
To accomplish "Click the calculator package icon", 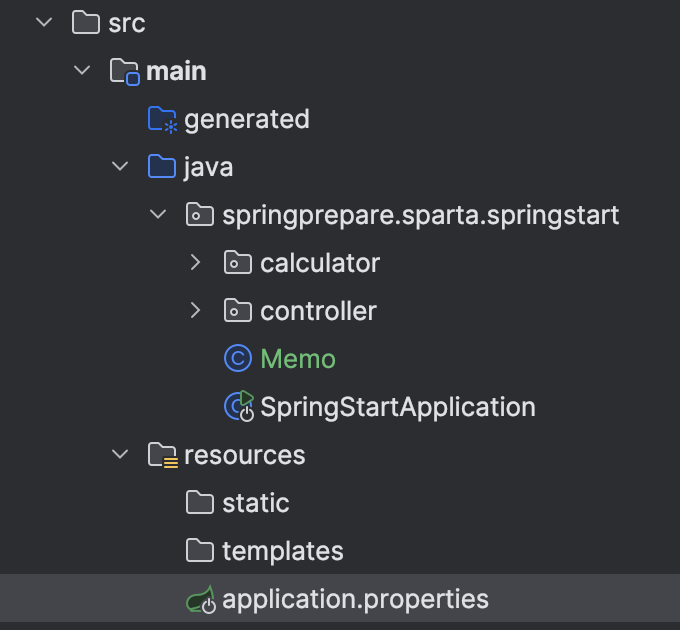I will [238, 263].
